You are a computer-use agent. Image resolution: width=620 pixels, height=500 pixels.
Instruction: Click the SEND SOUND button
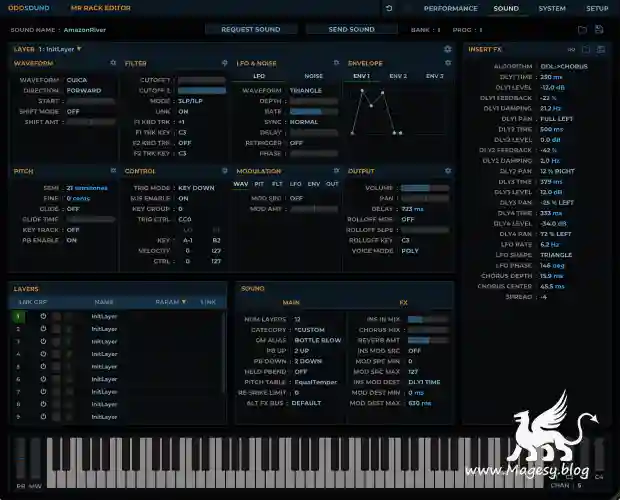point(352,29)
